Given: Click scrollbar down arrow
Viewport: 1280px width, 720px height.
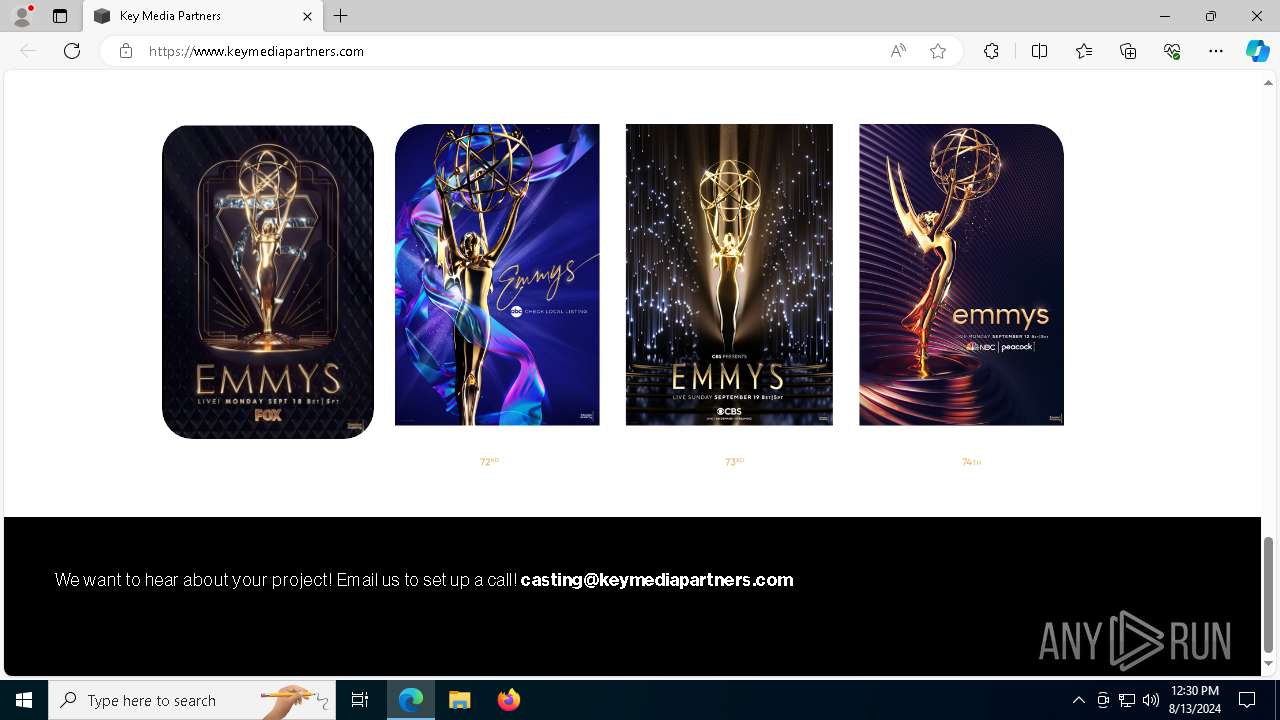Looking at the screenshot, I should pos(1268,663).
